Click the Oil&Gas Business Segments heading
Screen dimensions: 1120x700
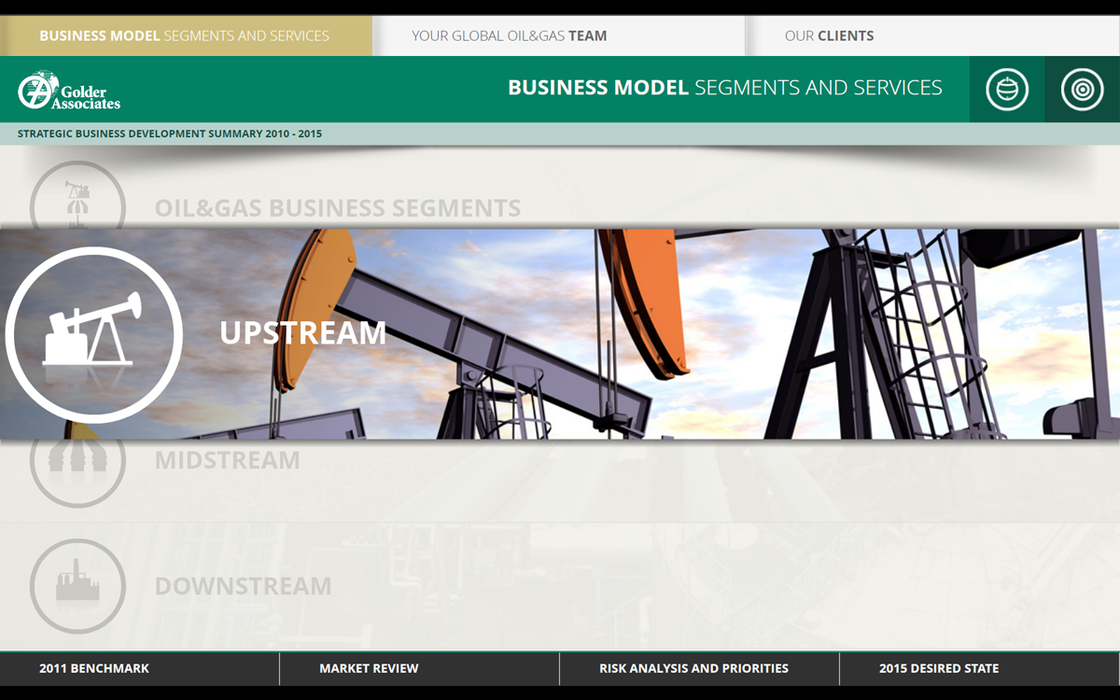337,208
